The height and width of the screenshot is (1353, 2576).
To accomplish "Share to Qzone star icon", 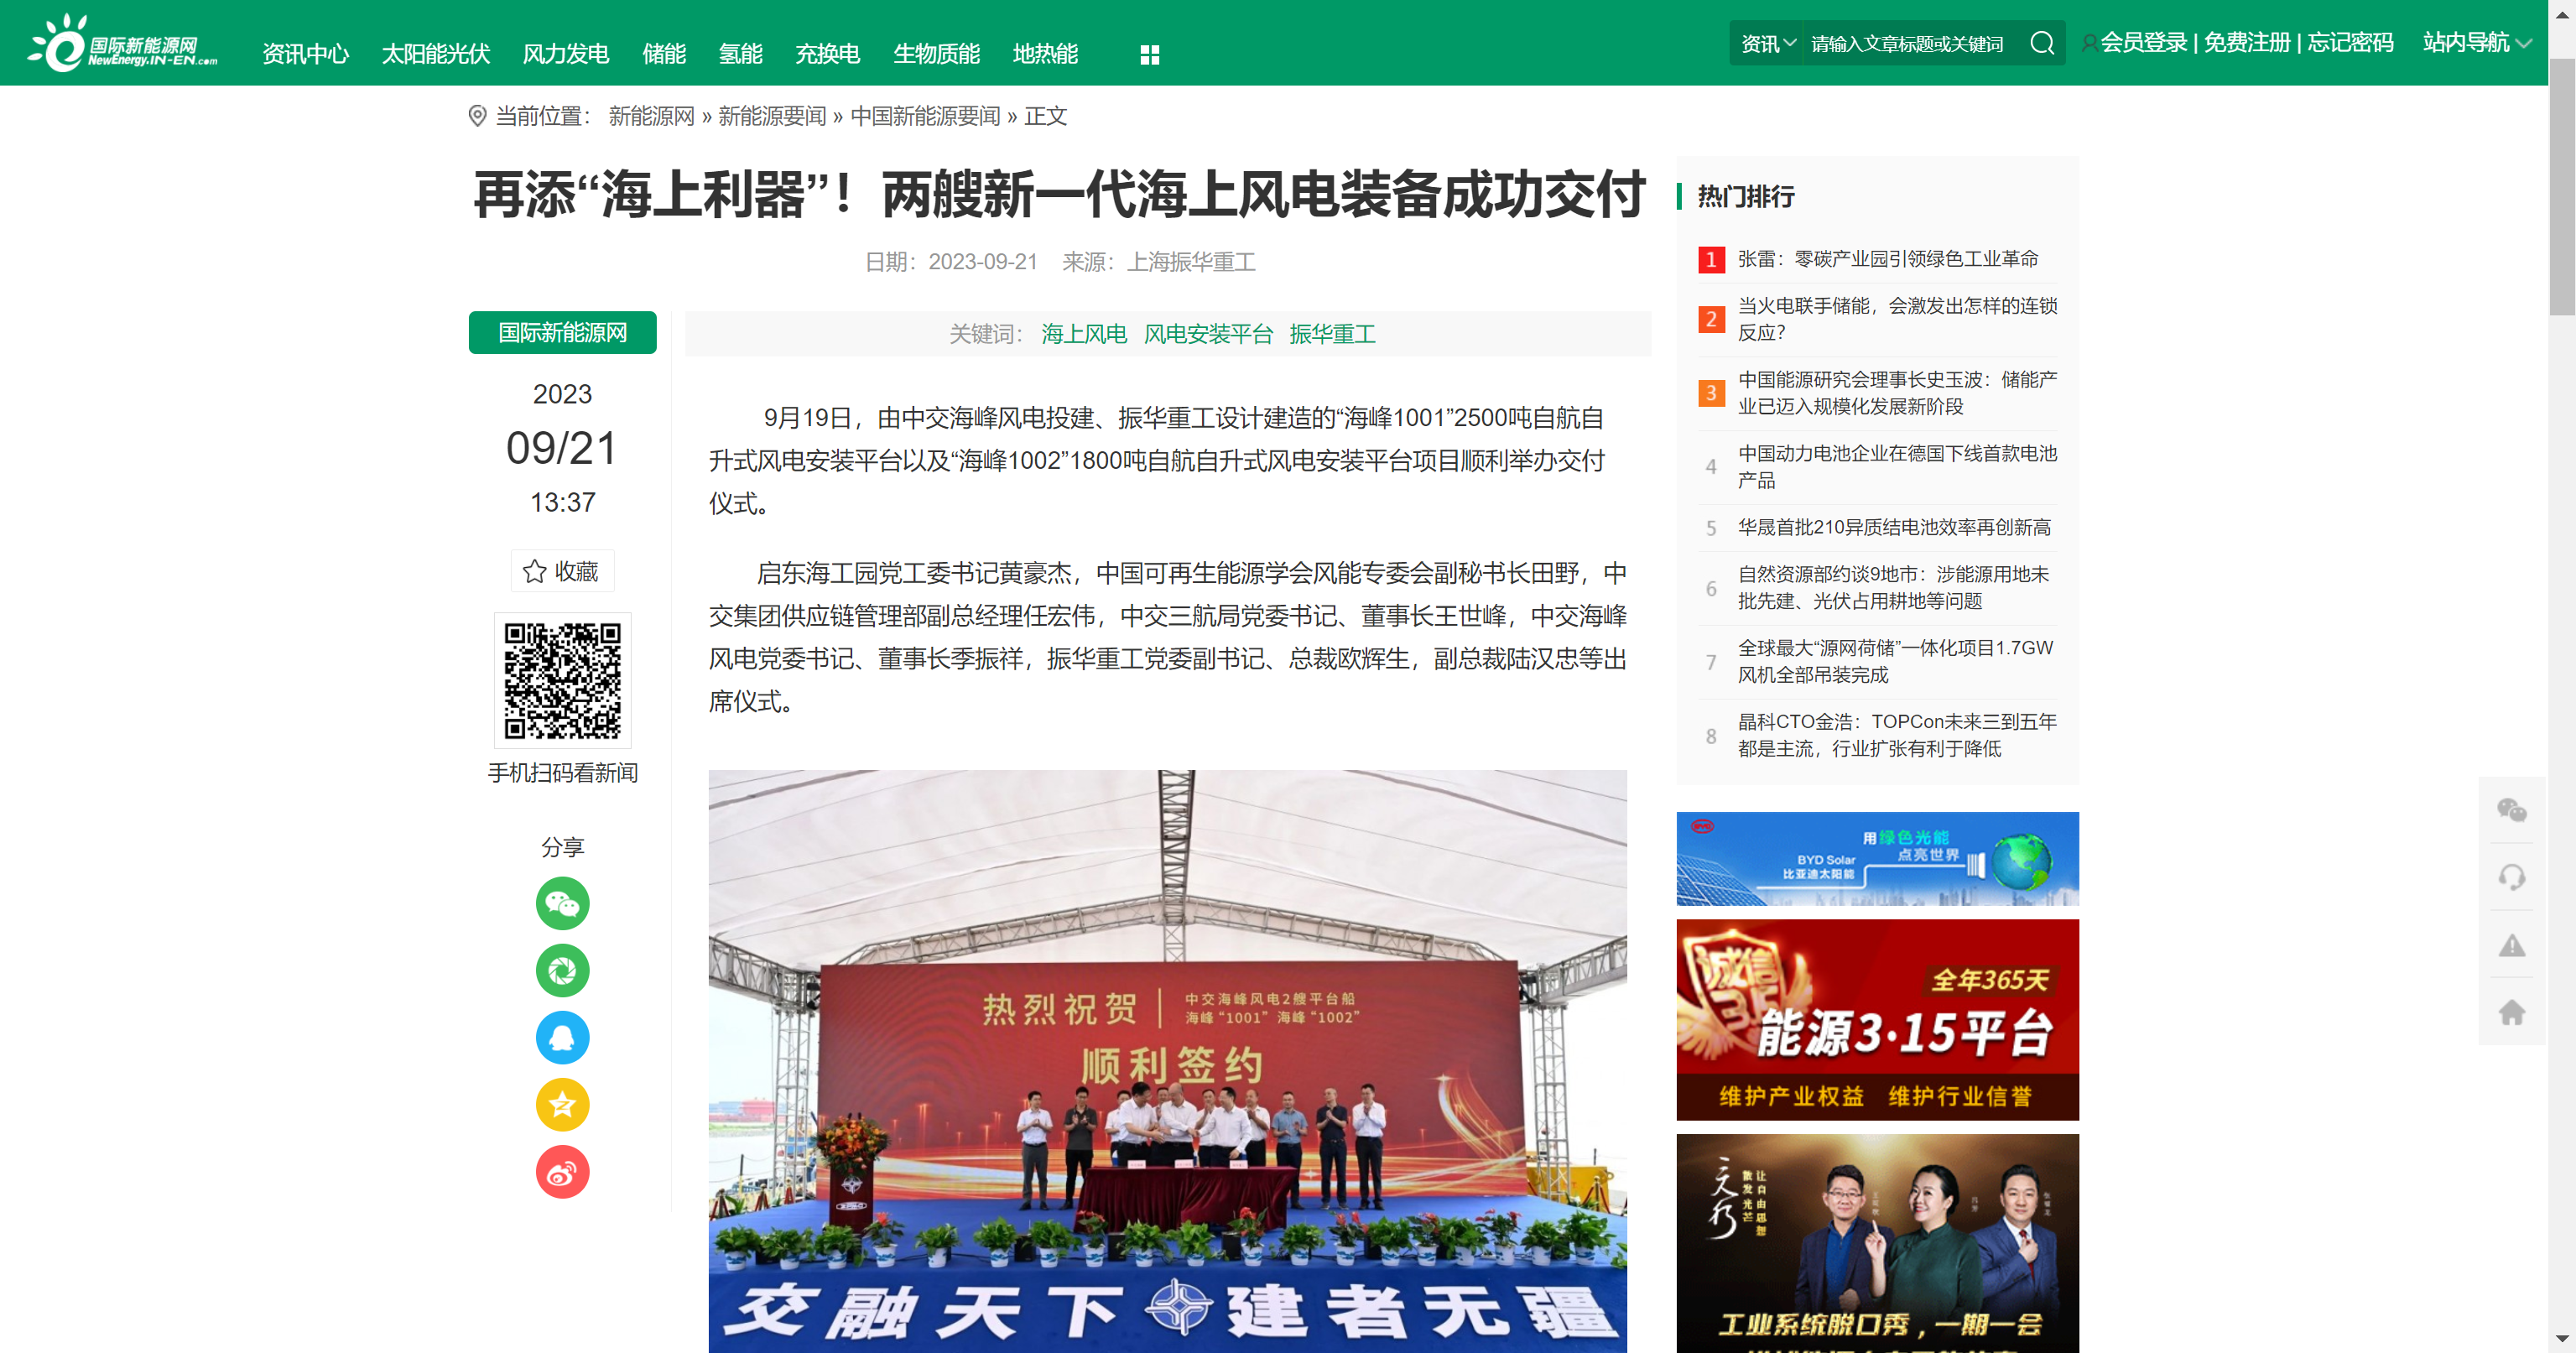I will click(x=562, y=1105).
